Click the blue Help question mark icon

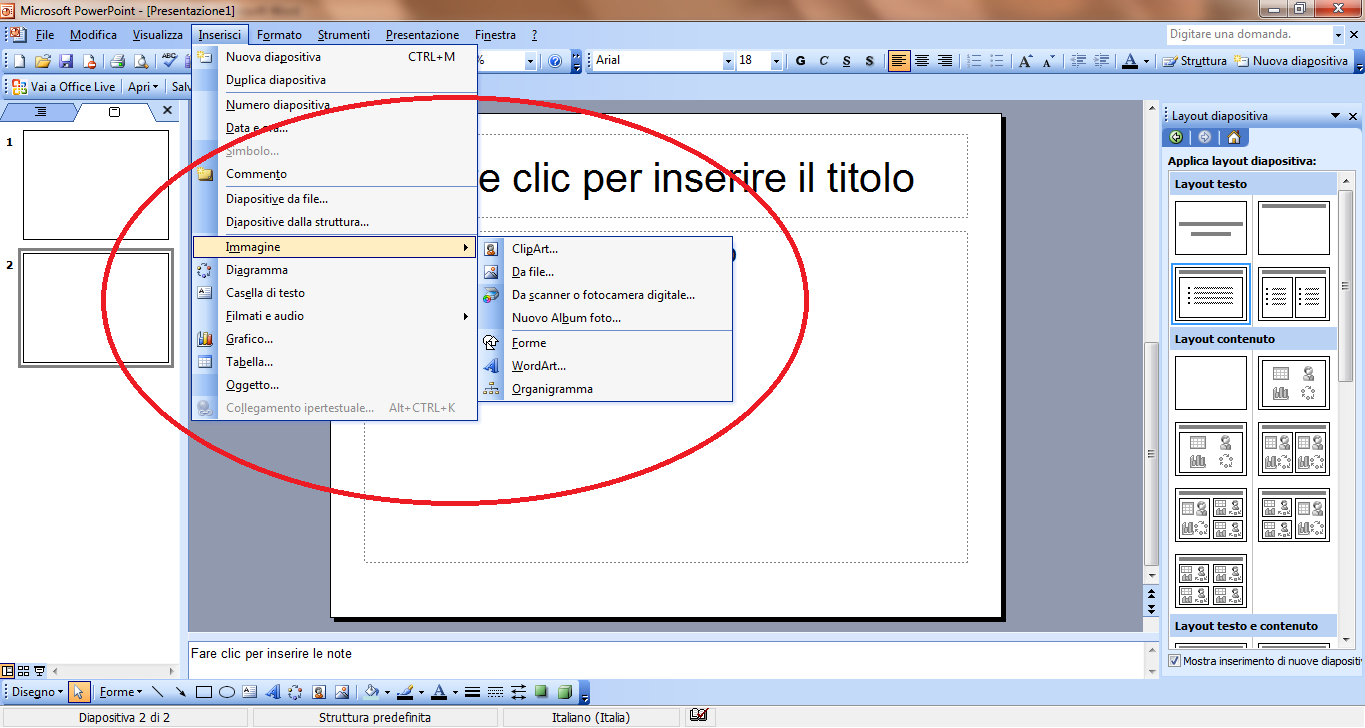pyautogui.click(x=555, y=61)
